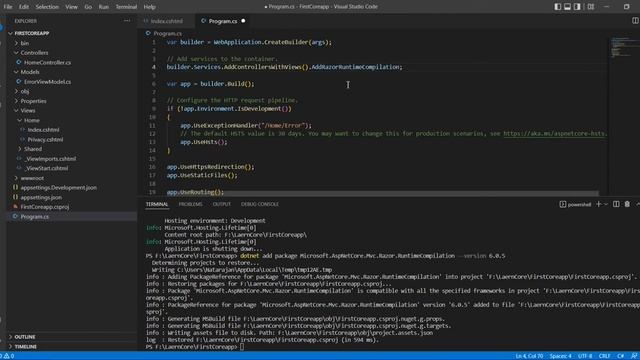Kill terminal using trash icon

[627, 204]
